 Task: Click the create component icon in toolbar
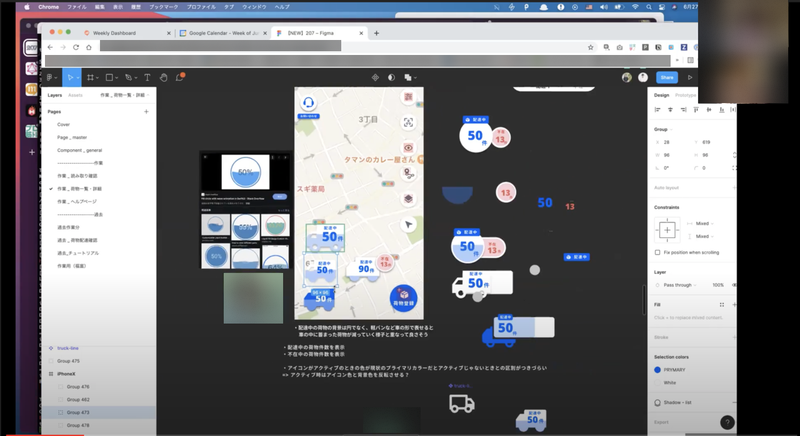pos(375,78)
